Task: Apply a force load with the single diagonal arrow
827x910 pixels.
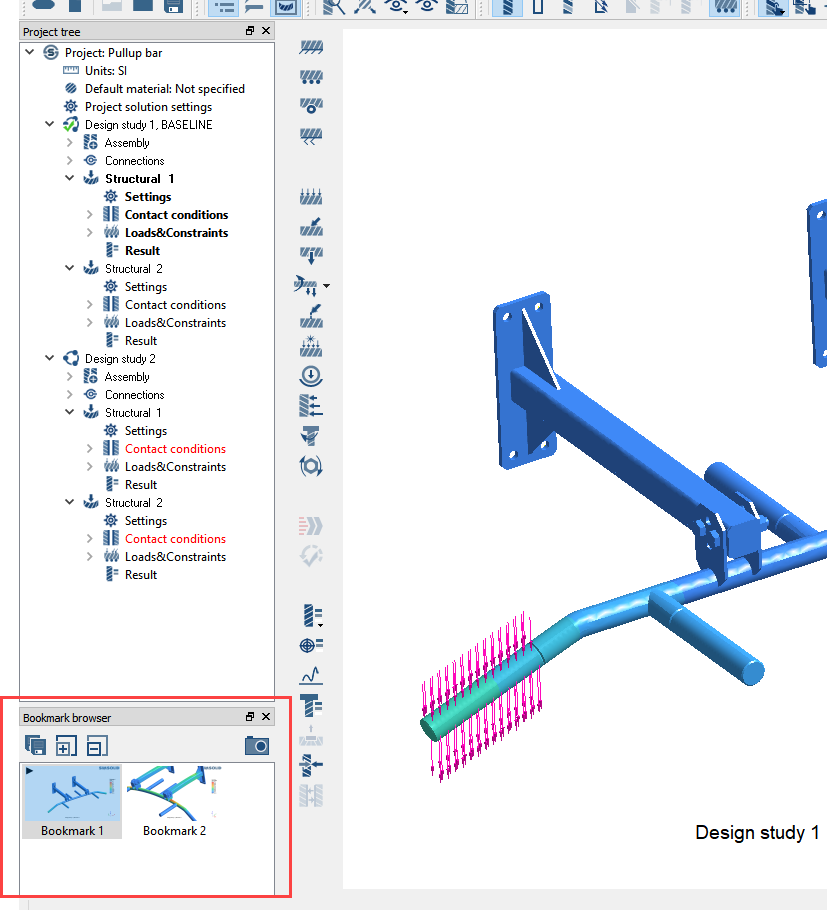Action: (x=311, y=227)
